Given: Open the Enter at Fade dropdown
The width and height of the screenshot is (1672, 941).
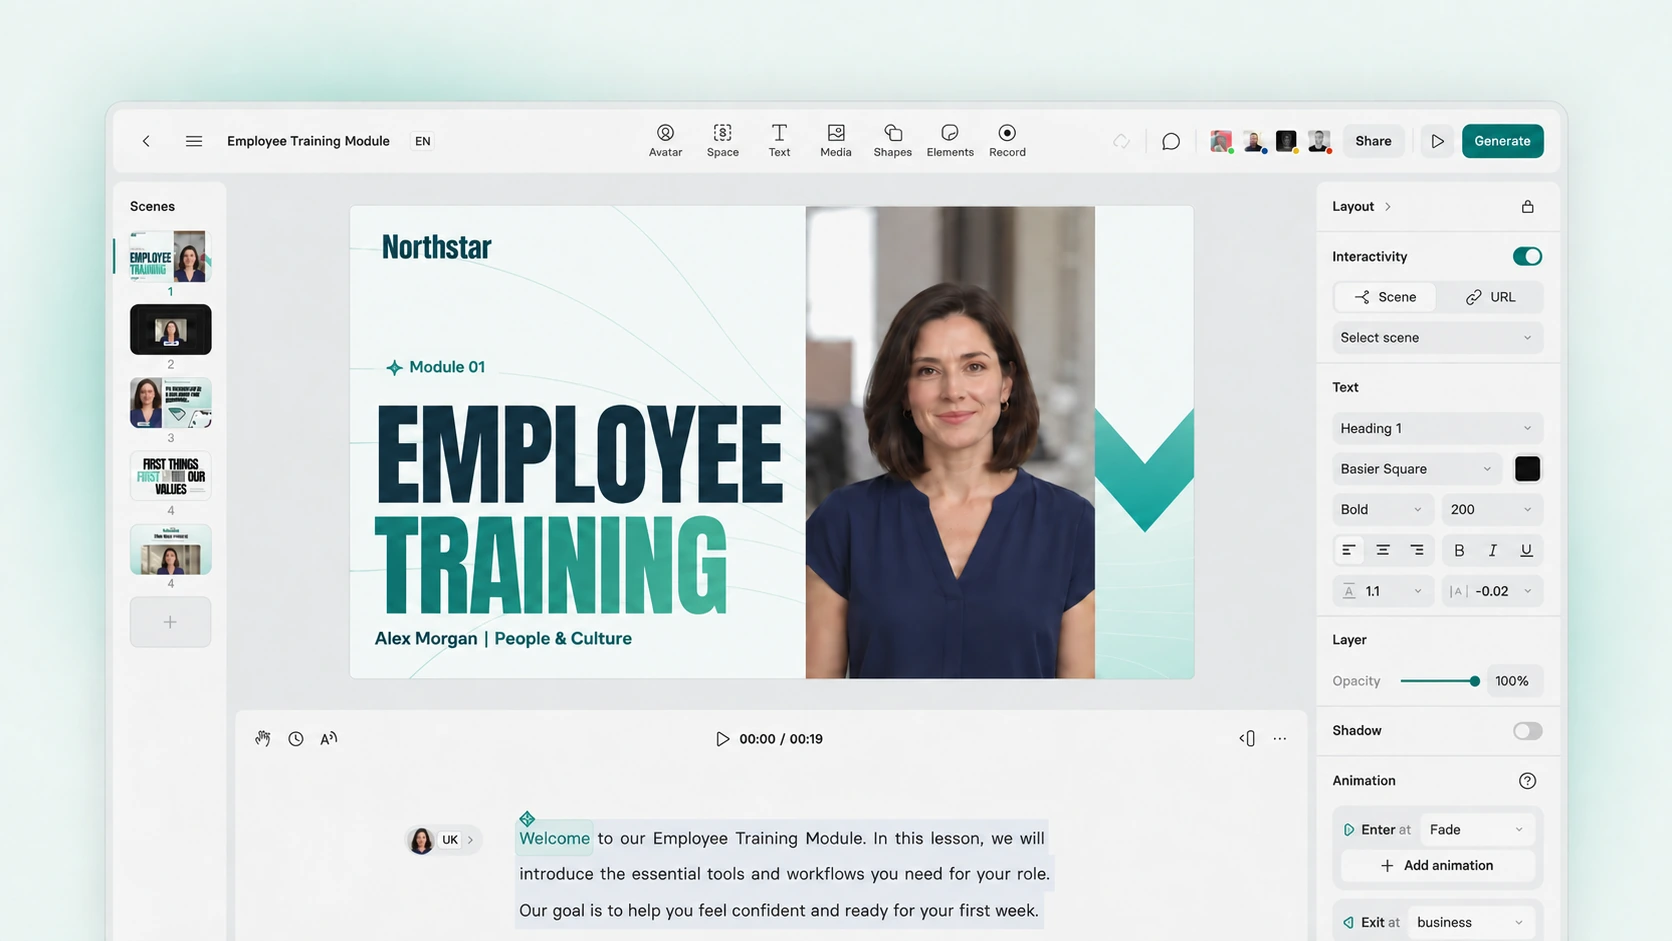Looking at the screenshot, I should [1477, 829].
